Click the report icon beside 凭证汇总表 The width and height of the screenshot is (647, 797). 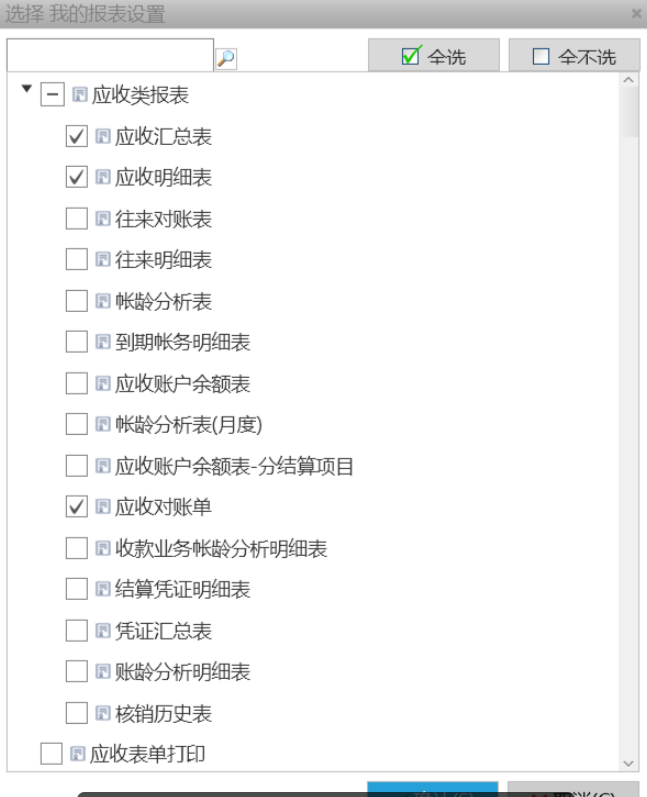pyautogui.click(x=102, y=631)
